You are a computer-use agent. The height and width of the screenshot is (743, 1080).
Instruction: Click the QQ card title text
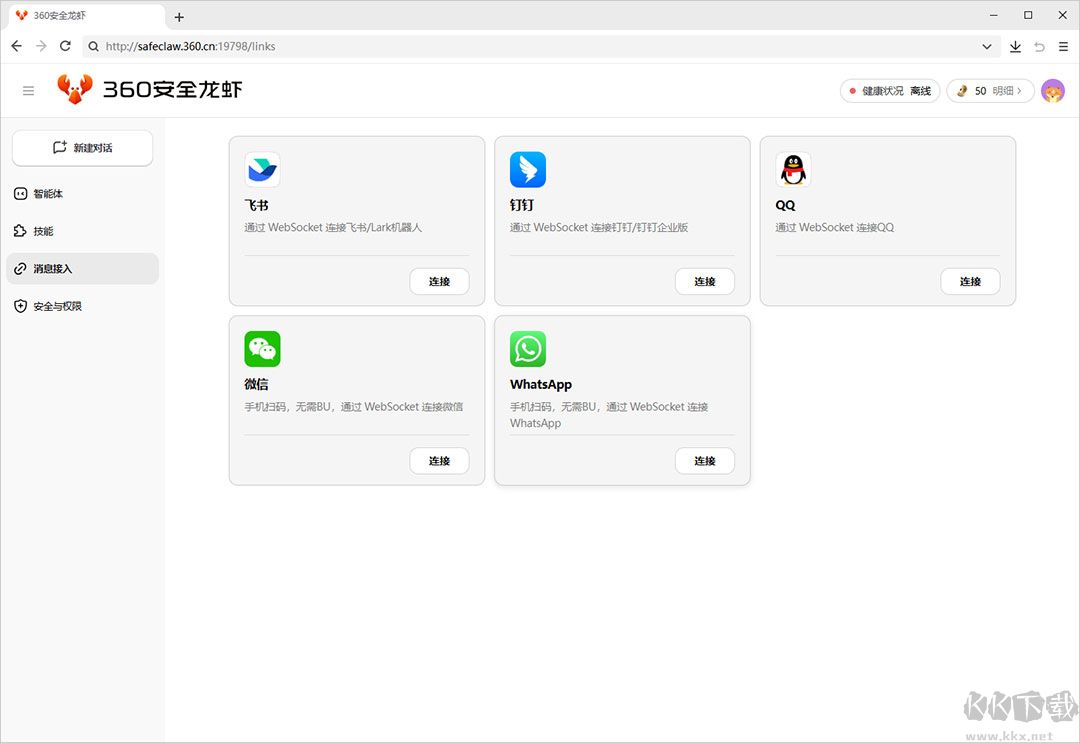click(x=785, y=205)
